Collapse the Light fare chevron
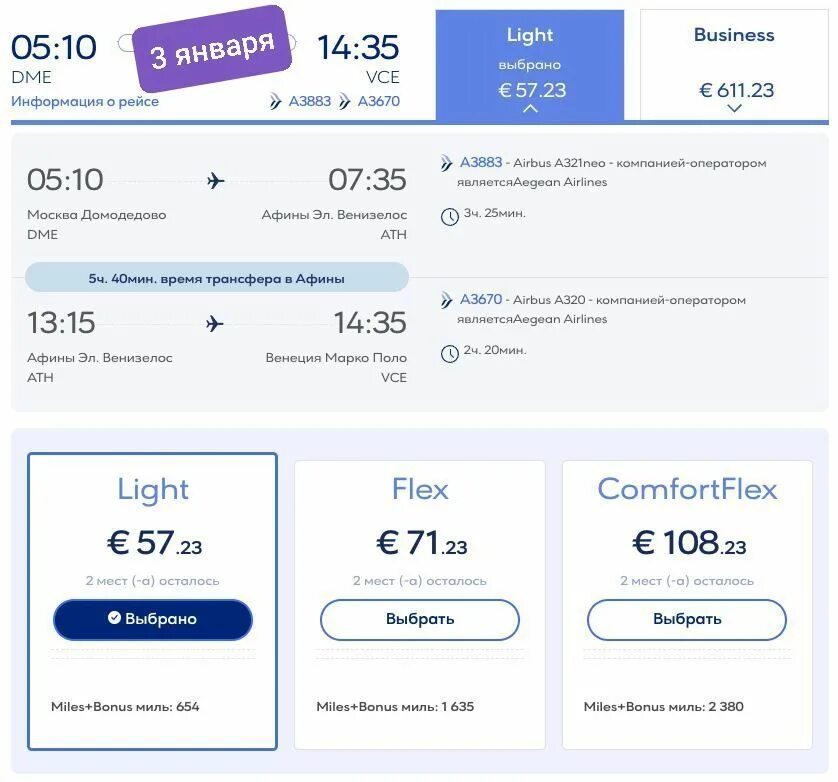The width and height of the screenshot is (838, 782). pos(530,109)
